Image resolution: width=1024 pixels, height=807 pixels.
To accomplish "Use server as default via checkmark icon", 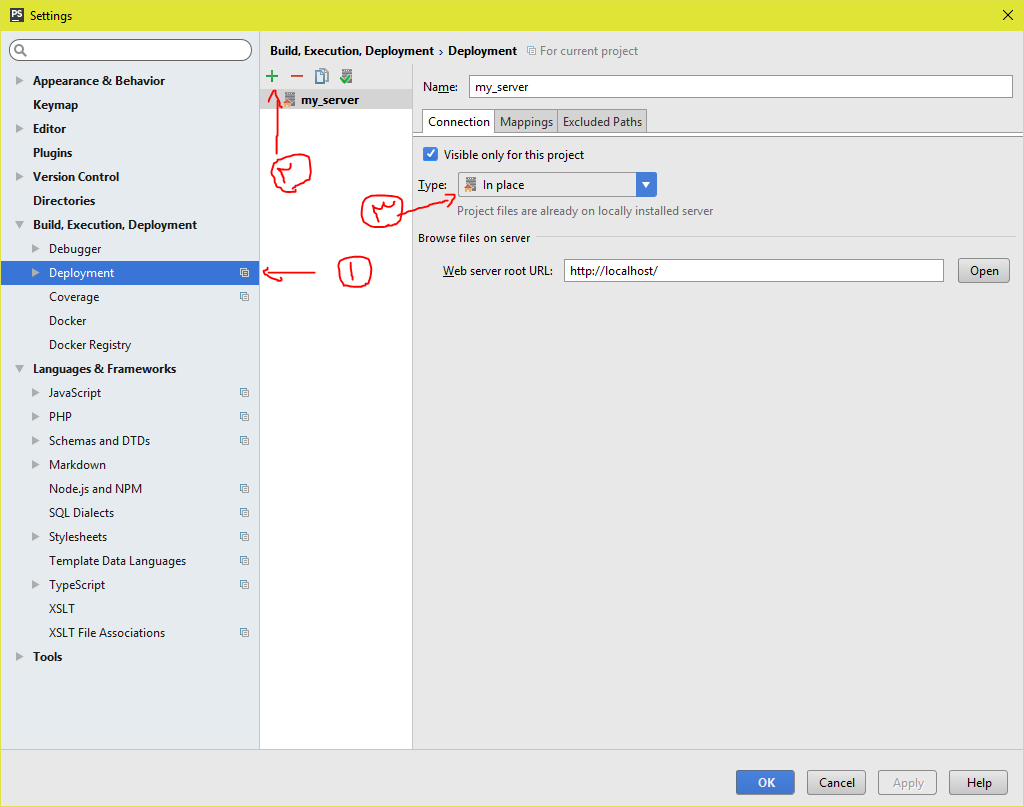I will click(x=346, y=76).
